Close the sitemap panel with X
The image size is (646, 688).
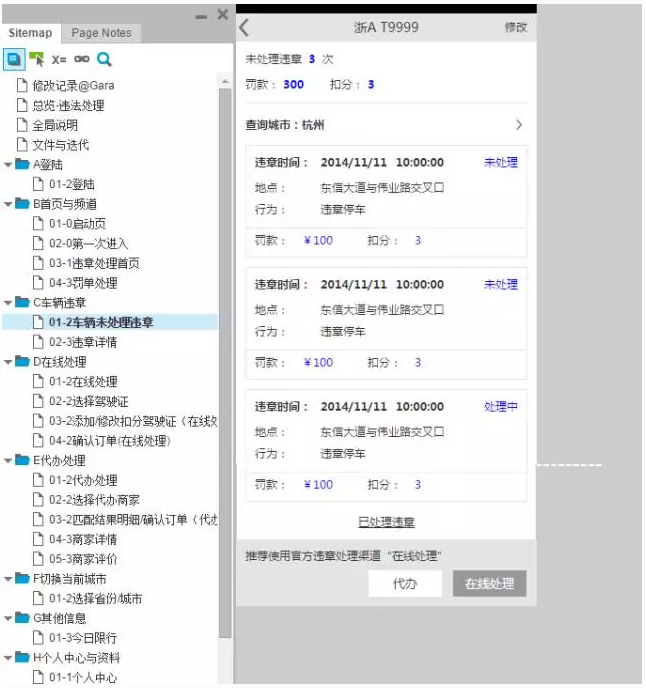click(x=223, y=14)
